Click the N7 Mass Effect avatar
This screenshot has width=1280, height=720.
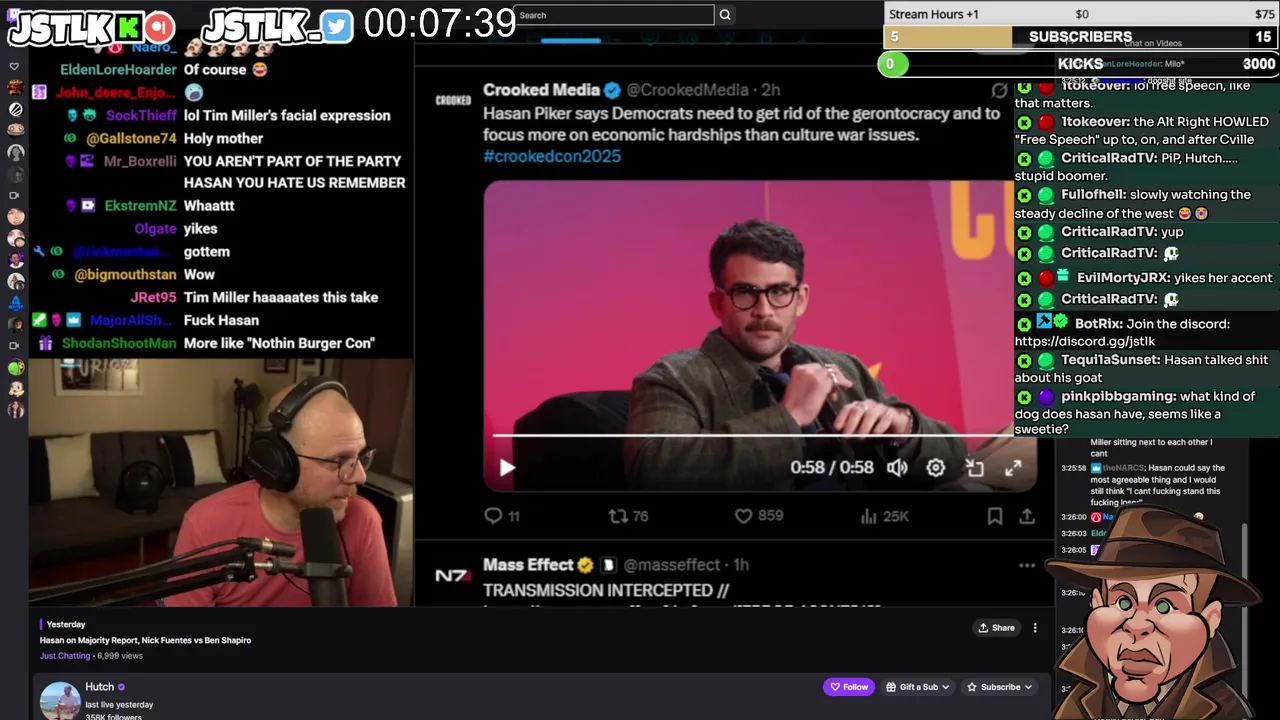pyautogui.click(x=453, y=576)
